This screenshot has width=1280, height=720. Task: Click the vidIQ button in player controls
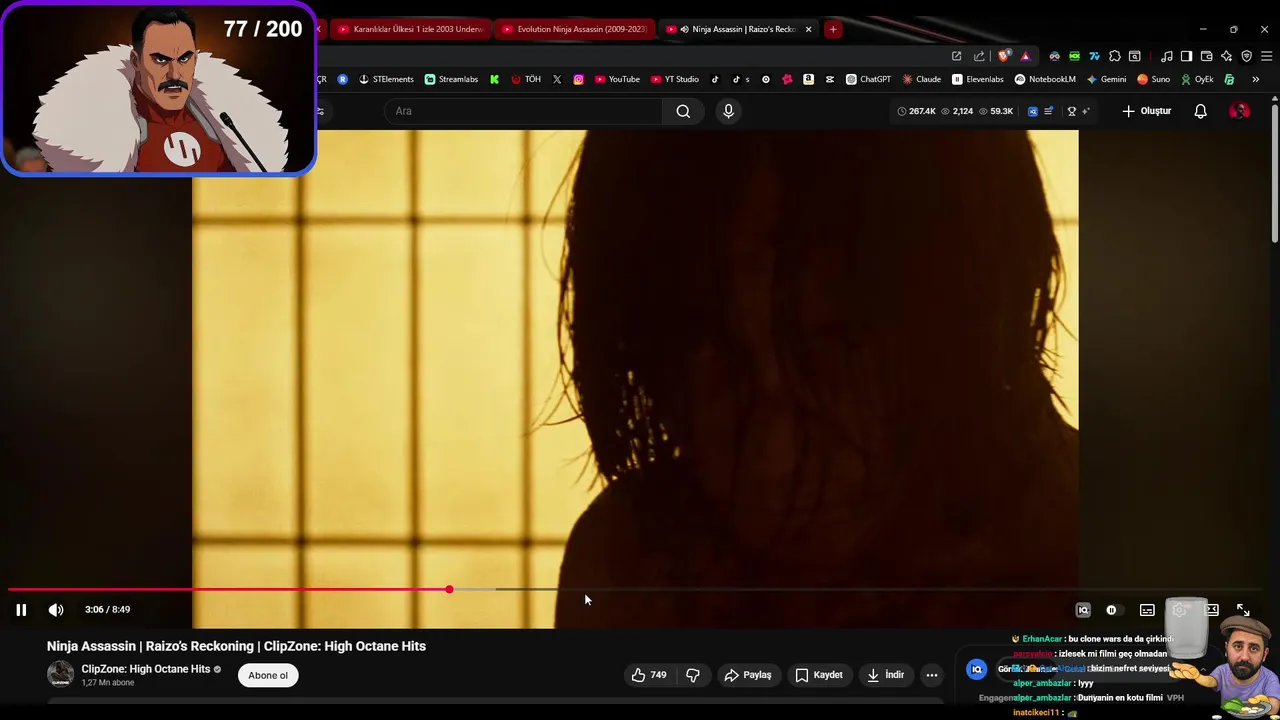[1083, 610]
